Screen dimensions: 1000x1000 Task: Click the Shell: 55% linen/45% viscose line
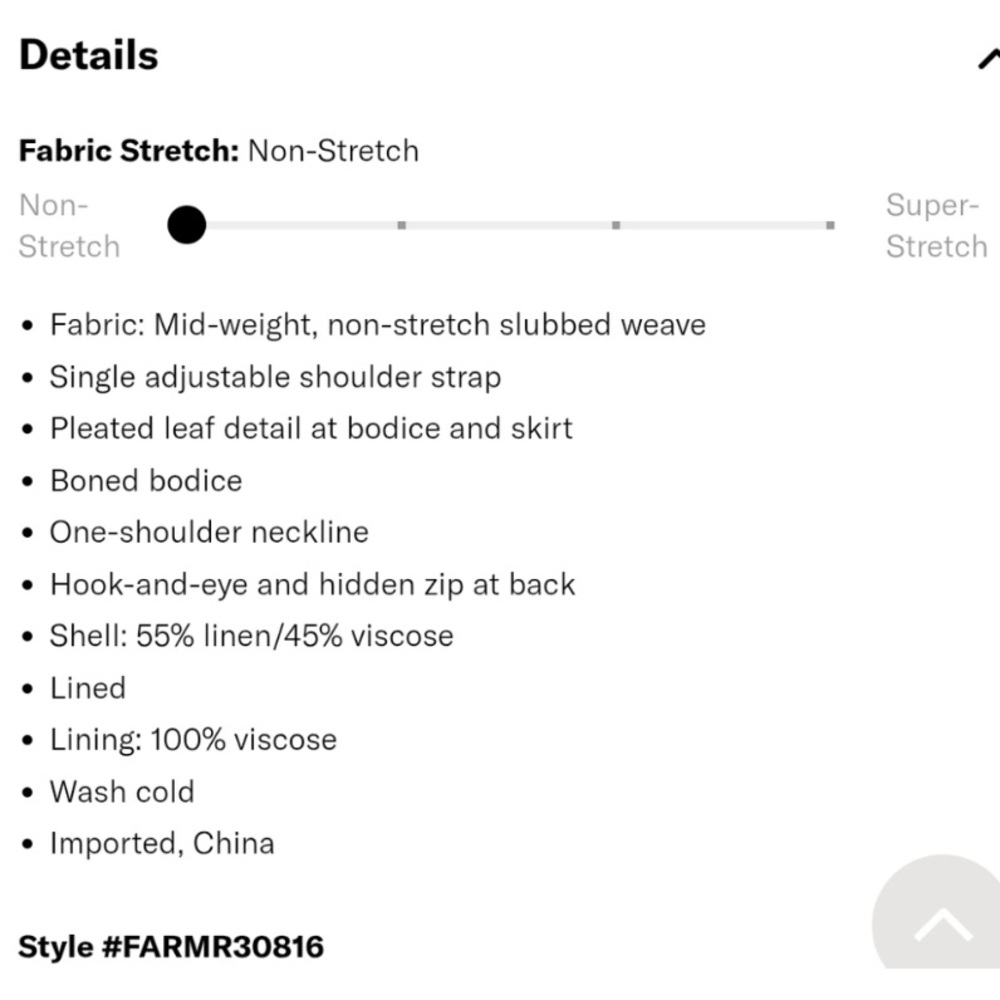click(251, 636)
